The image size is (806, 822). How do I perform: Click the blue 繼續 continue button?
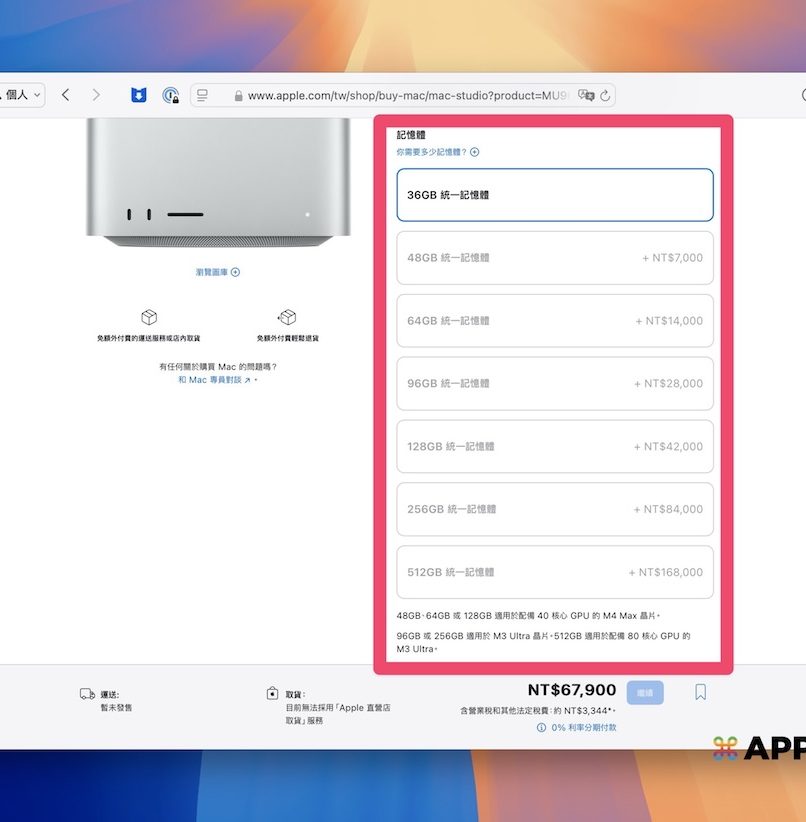click(x=645, y=692)
